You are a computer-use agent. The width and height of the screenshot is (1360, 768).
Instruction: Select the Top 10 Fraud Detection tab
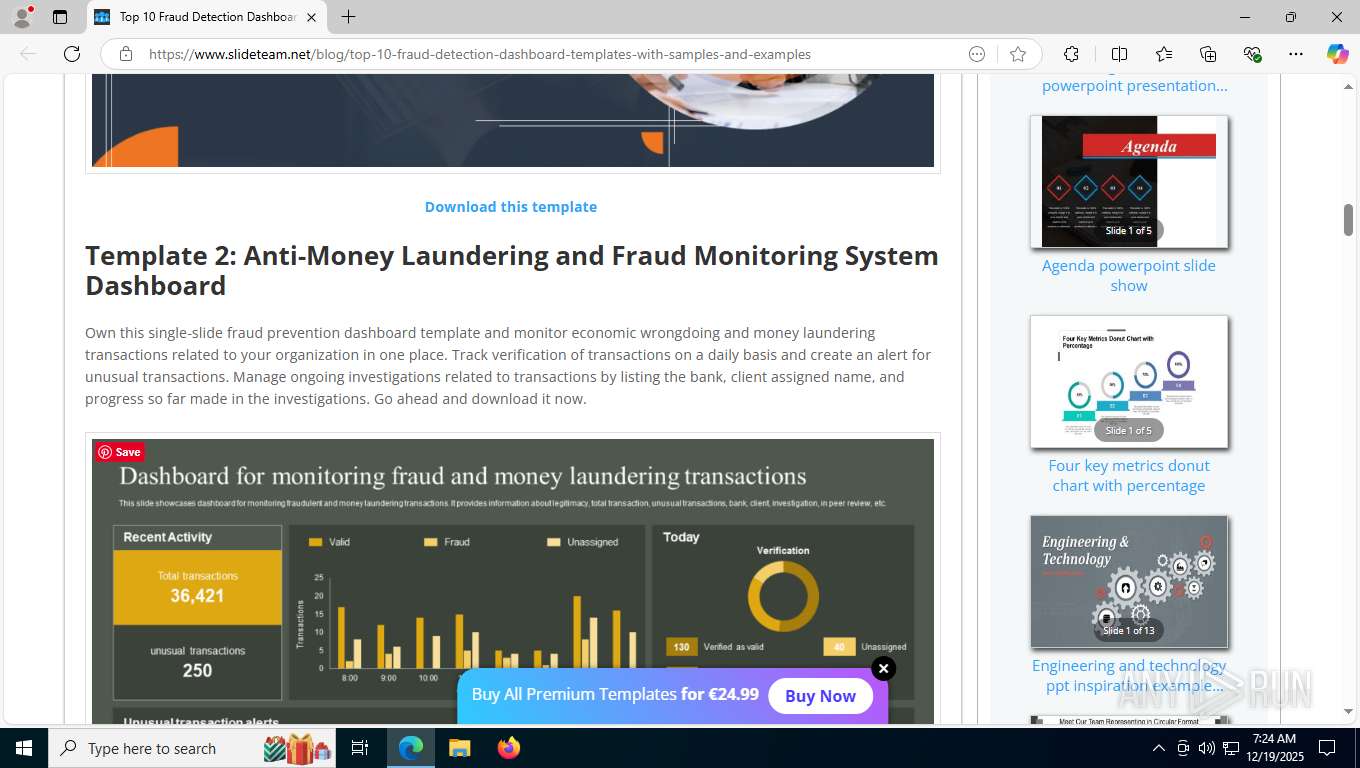click(x=206, y=17)
